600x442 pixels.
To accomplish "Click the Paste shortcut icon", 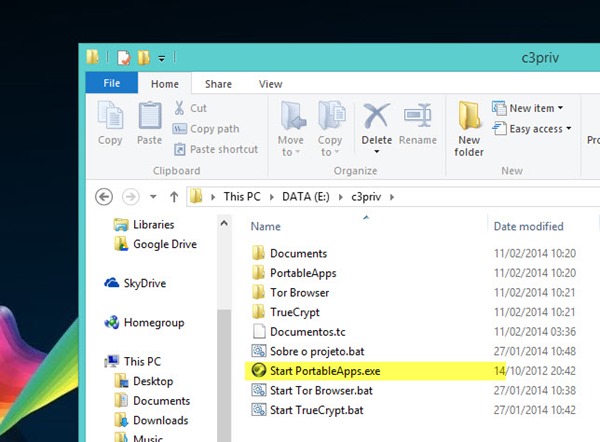I will click(179, 149).
